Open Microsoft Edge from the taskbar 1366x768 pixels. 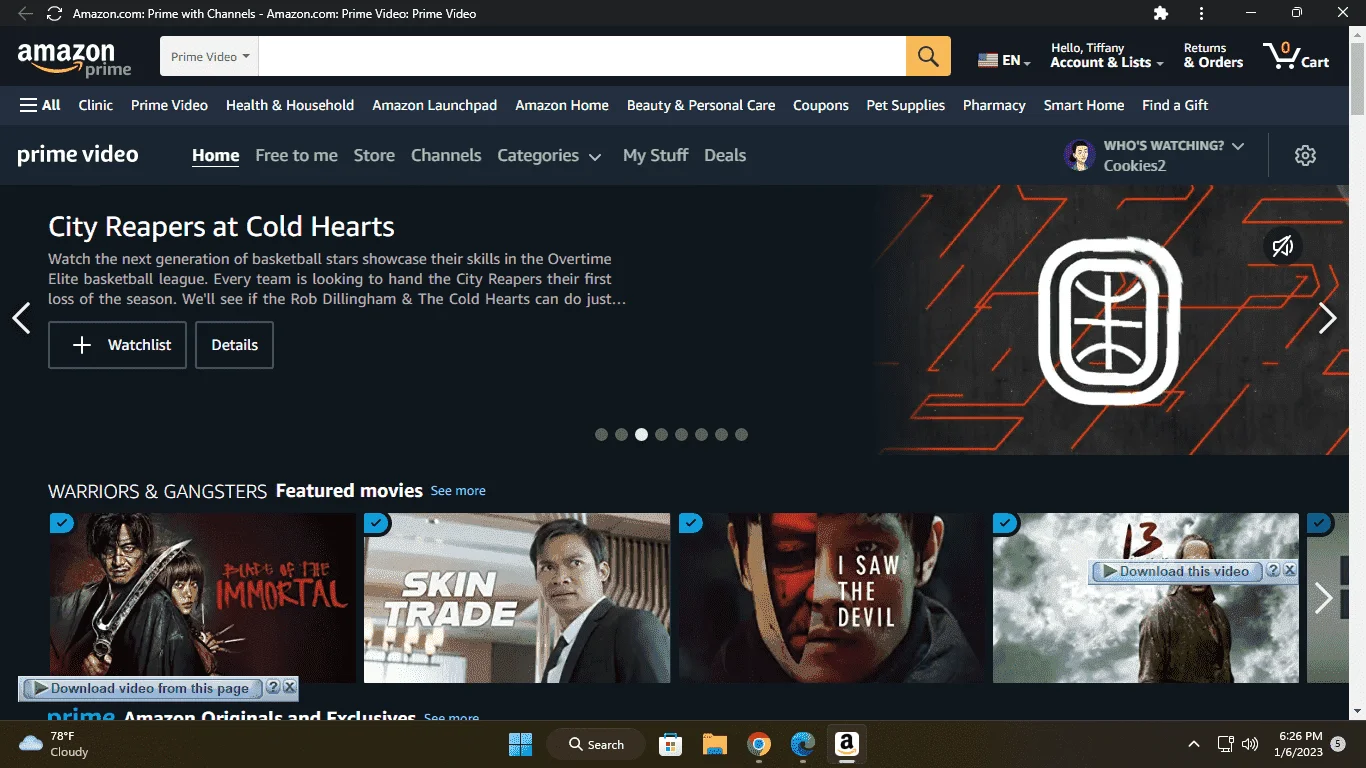tap(803, 744)
